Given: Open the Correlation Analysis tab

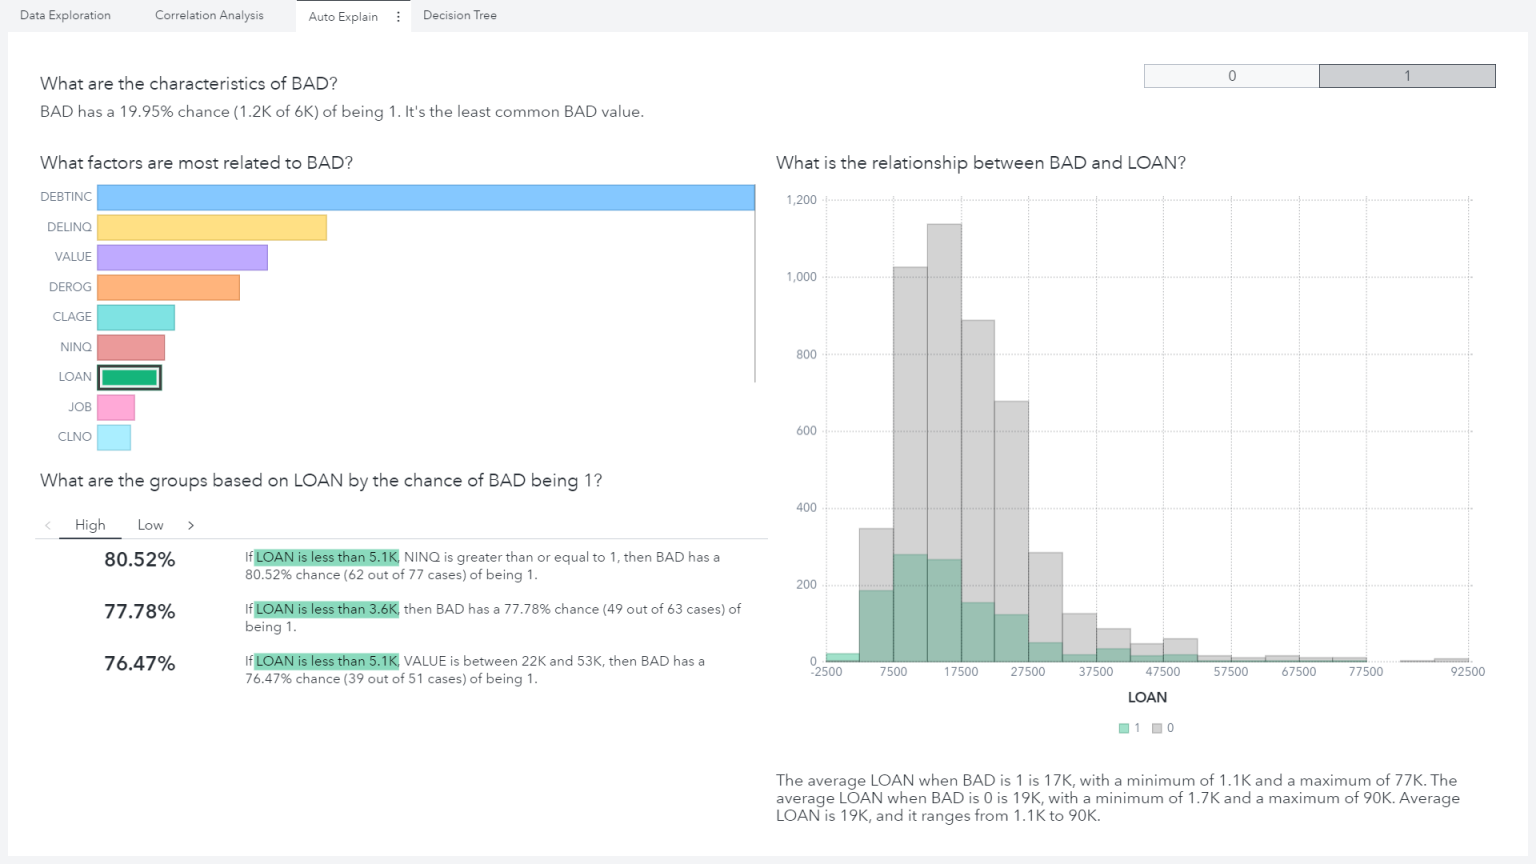Looking at the screenshot, I should point(209,16).
